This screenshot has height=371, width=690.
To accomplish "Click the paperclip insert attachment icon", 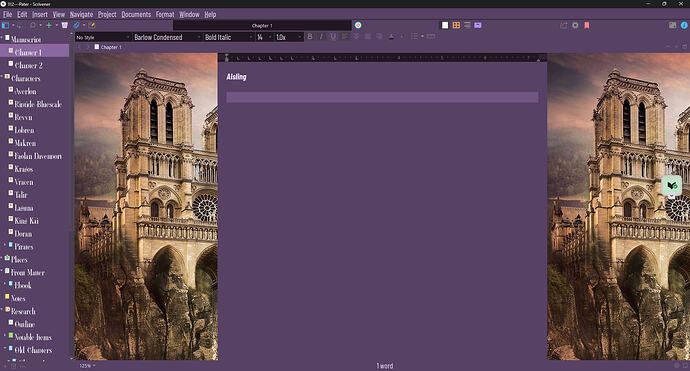I will [x=77, y=26].
